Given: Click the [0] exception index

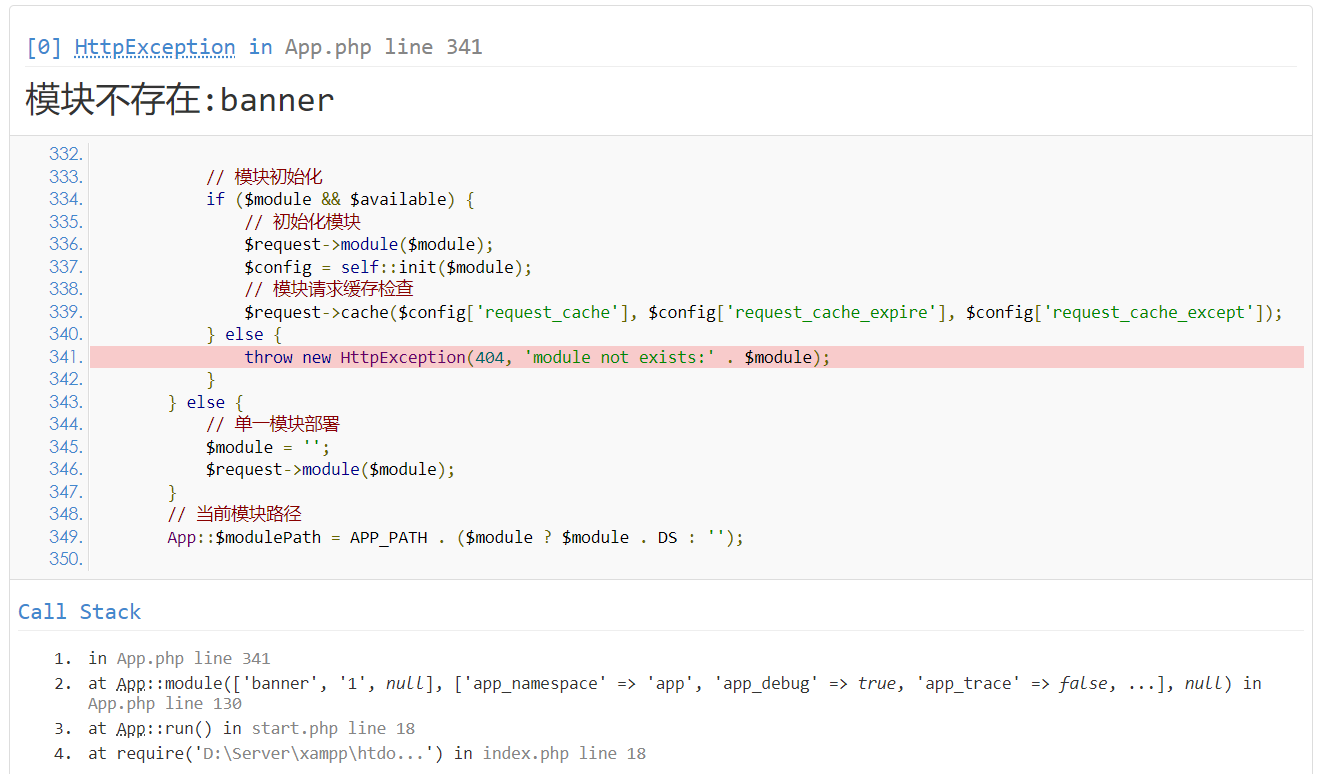Looking at the screenshot, I should (x=46, y=47).
